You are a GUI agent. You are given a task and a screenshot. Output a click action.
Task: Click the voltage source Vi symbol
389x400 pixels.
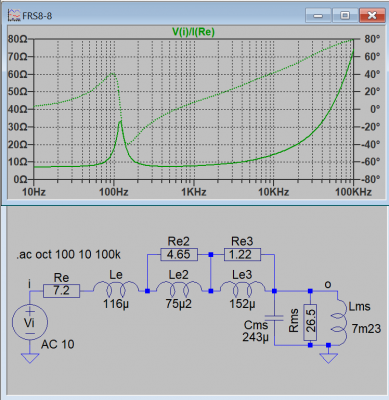pyautogui.click(x=30, y=322)
